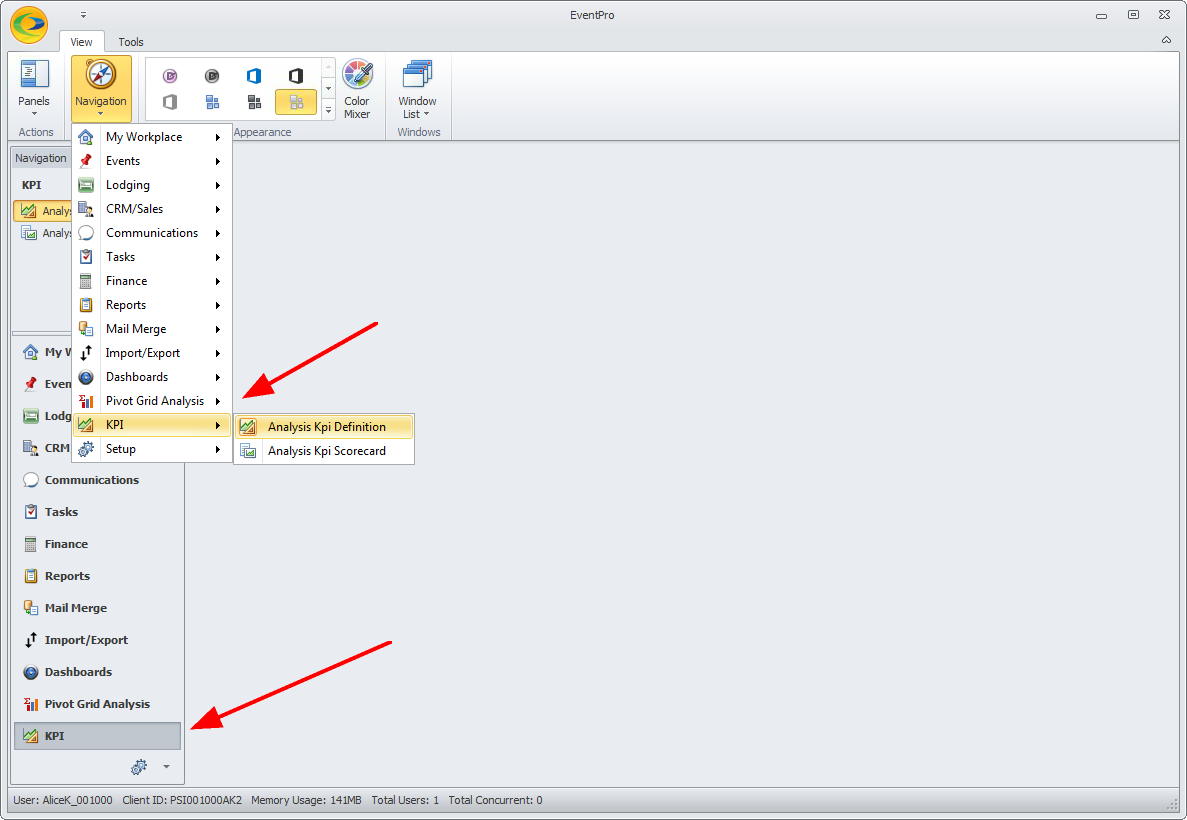Open Import/Export submenu in Navigation menu
The width and height of the screenshot is (1187, 820).
(x=152, y=353)
